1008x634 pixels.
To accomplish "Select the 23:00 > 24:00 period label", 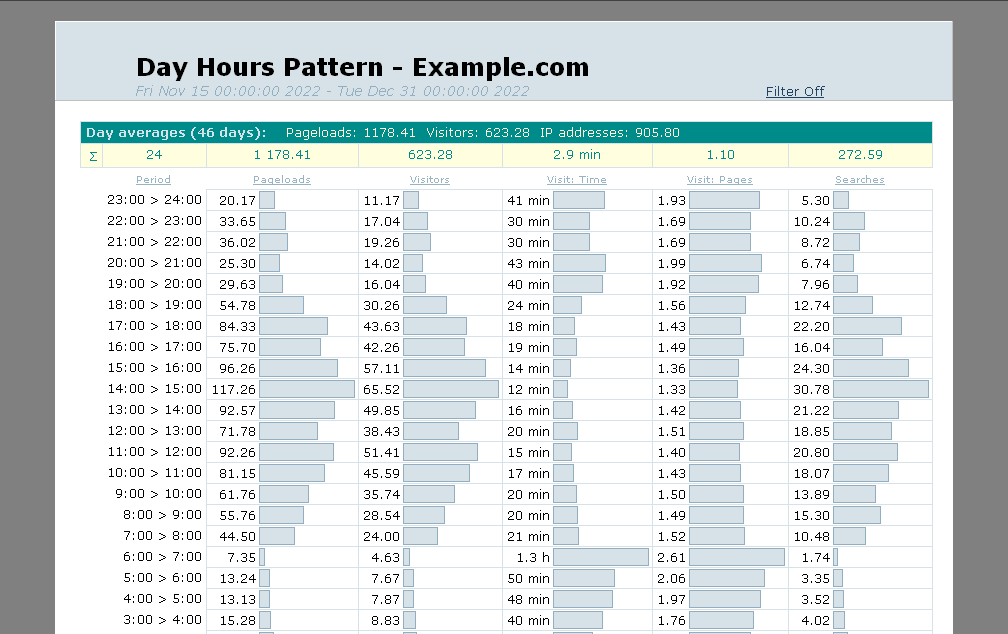I will click(x=154, y=200).
